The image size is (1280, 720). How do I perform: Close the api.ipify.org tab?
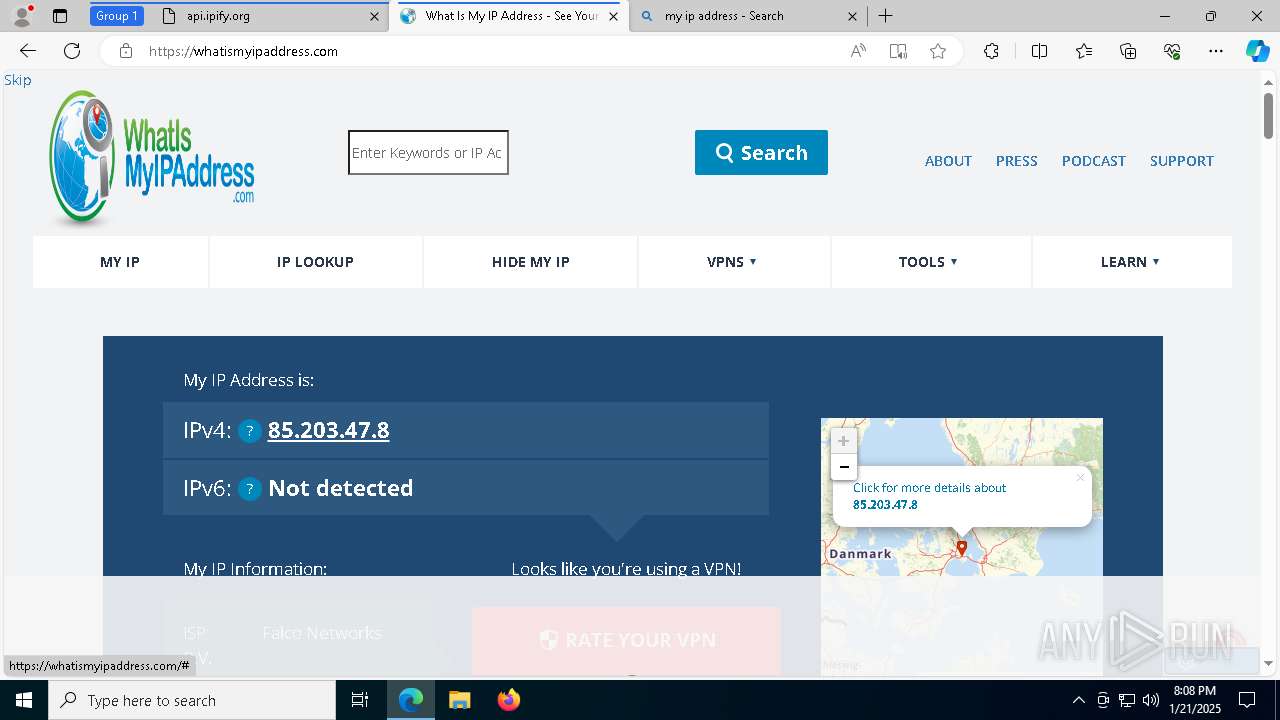tap(375, 16)
